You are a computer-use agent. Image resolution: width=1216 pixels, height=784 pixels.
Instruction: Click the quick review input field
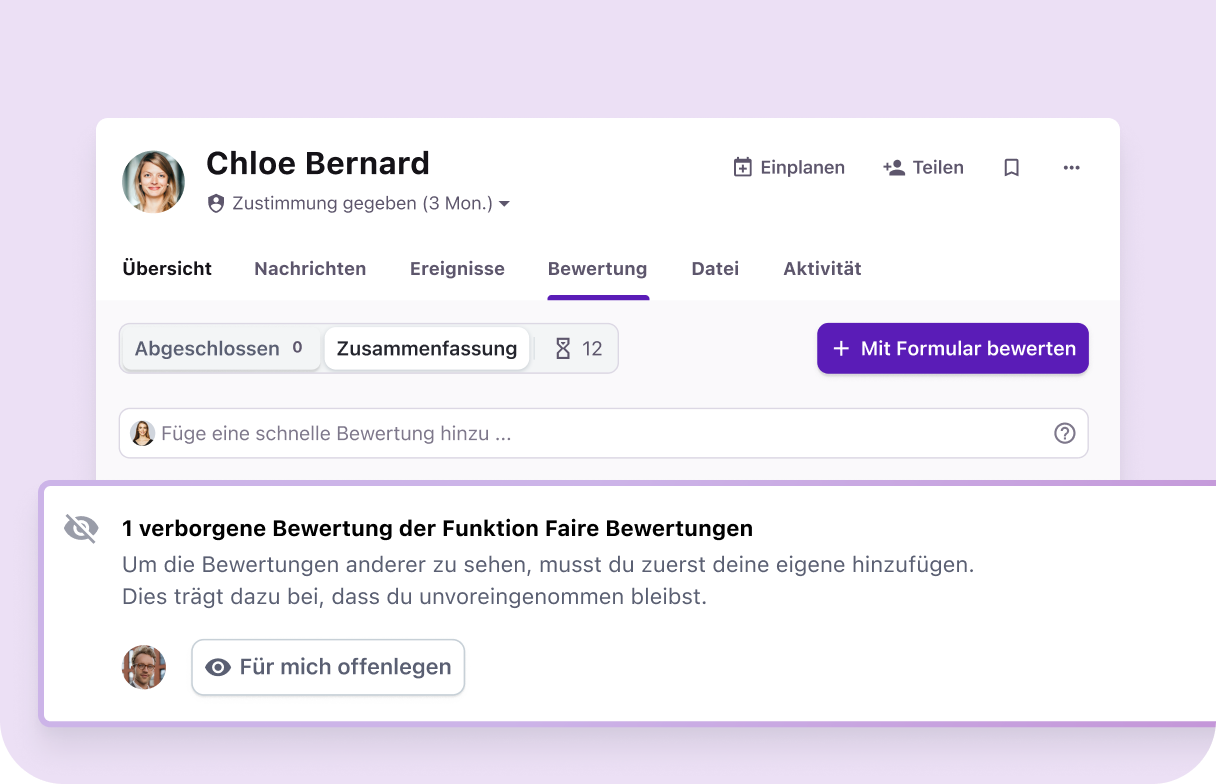coord(600,433)
